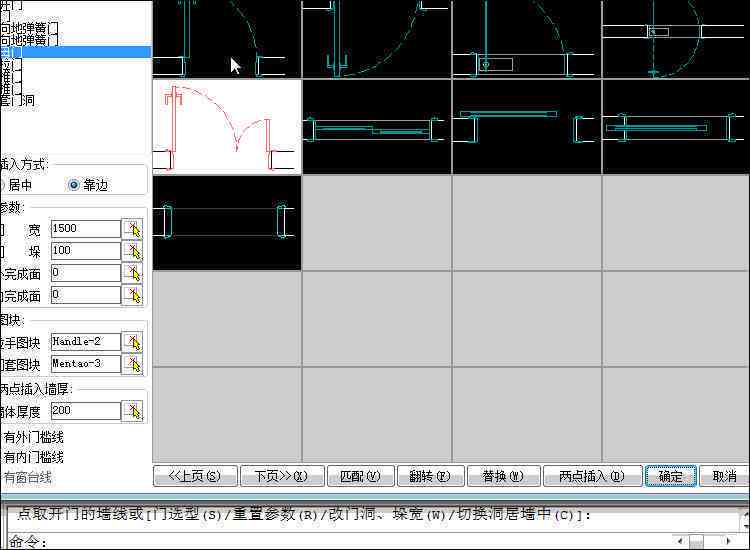Image resolution: width=750 pixels, height=550 pixels.
Task: Edit the 内完成面 field showing 0
Action: pyautogui.click(x=86, y=295)
